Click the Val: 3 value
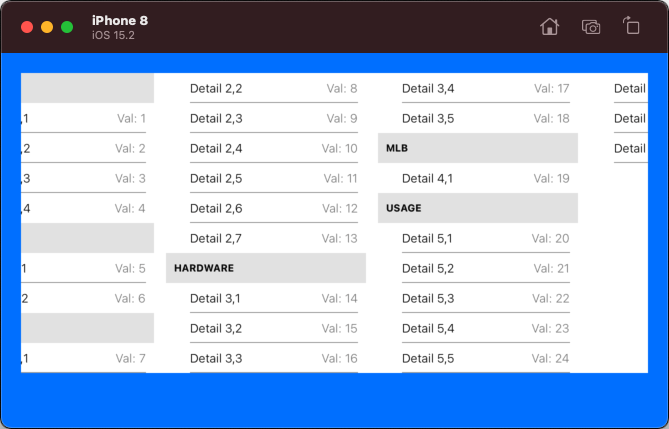 130,178
